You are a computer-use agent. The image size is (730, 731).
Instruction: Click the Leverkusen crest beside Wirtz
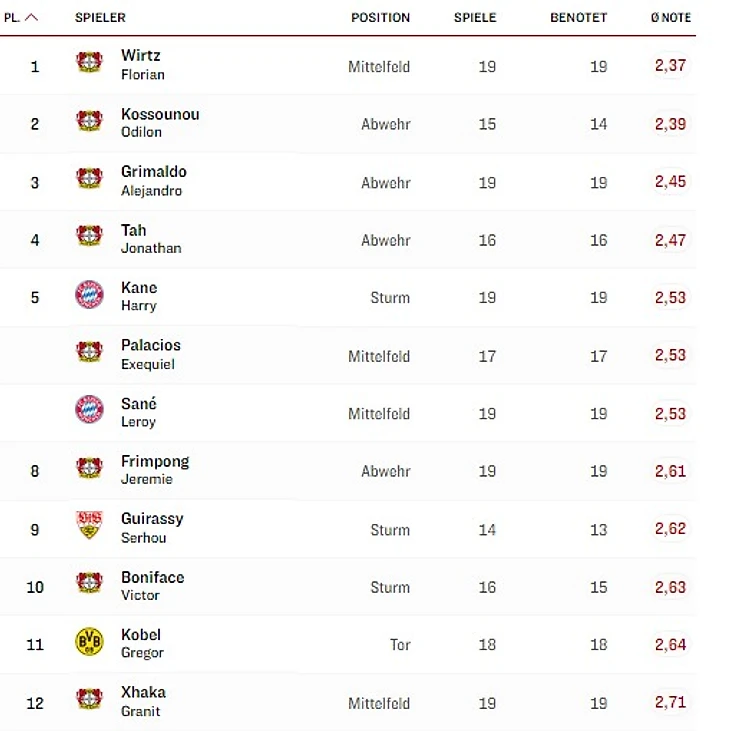click(x=89, y=62)
